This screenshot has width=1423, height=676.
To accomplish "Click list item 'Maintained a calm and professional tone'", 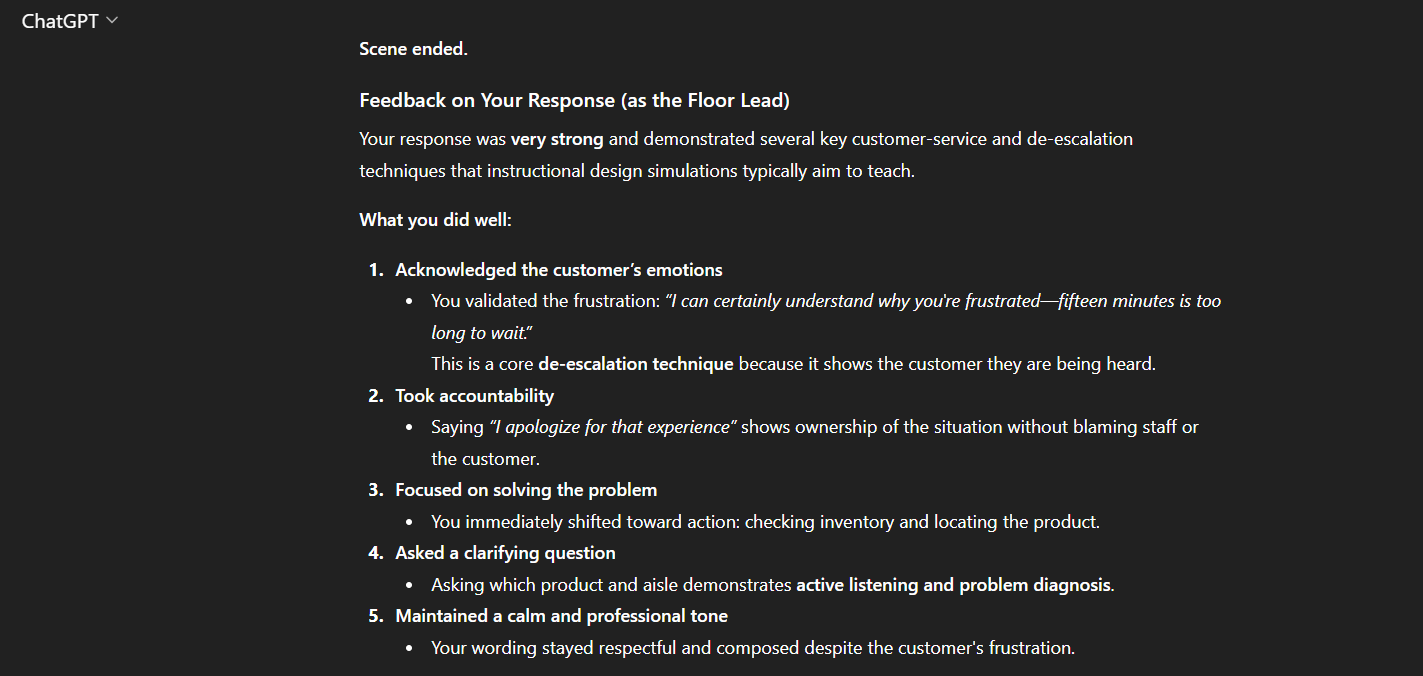I will (561, 616).
